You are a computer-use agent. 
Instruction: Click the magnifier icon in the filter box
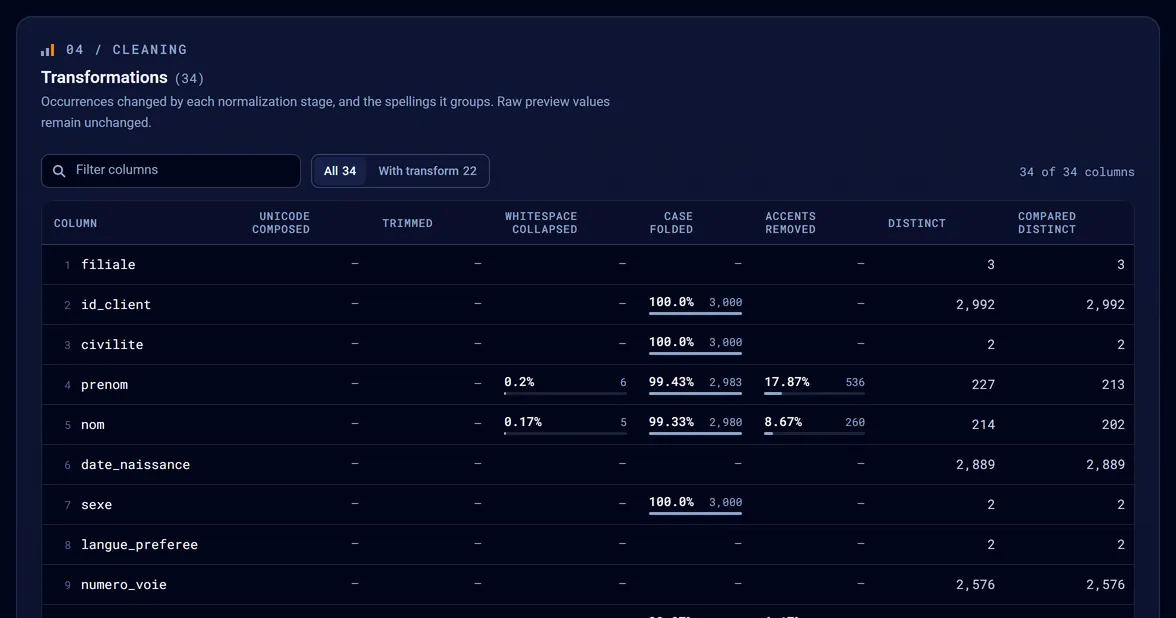click(59, 171)
